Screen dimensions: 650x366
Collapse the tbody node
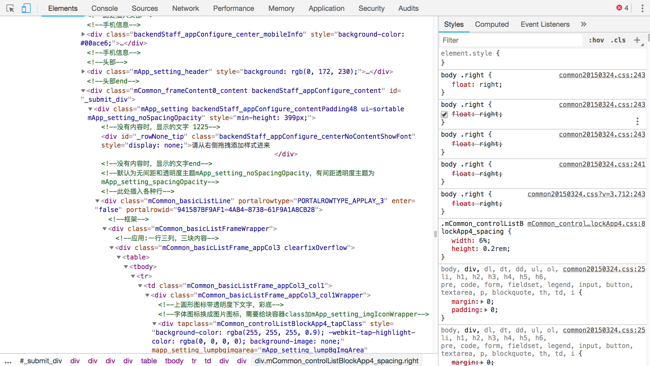pos(126,267)
